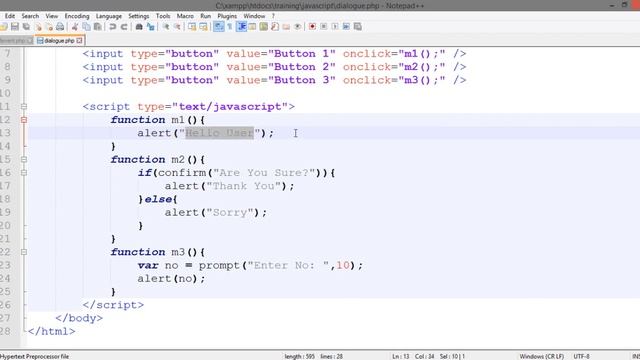Toggle synchronized horizontal scrolling
The width and height of the screenshot is (640, 360).
click(203, 27)
